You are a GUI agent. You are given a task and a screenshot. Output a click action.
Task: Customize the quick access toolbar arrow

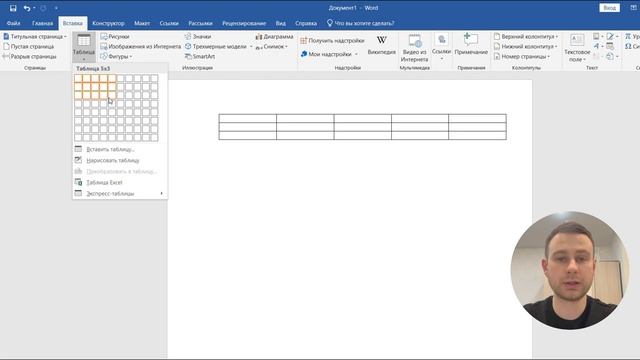tap(56, 8)
